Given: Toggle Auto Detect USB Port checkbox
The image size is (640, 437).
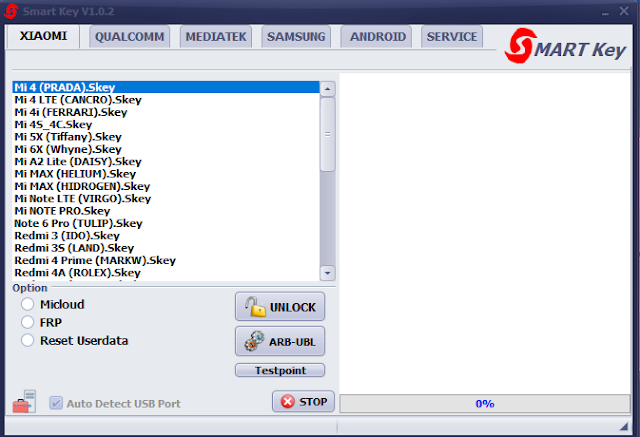Looking at the screenshot, I should click(56, 403).
